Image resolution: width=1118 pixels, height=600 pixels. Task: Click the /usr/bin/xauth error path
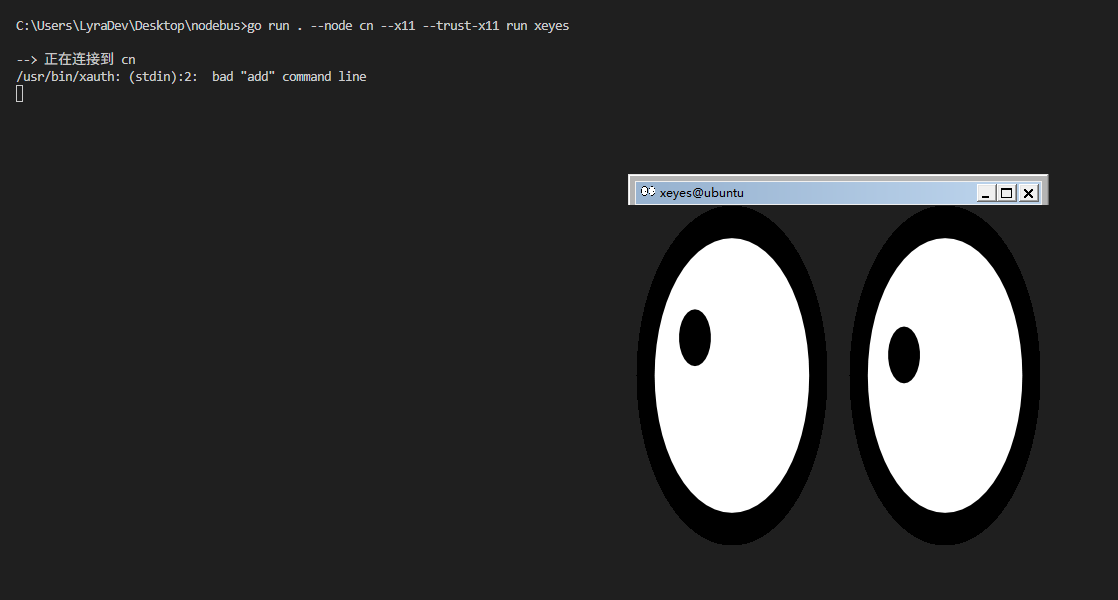click(63, 77)
